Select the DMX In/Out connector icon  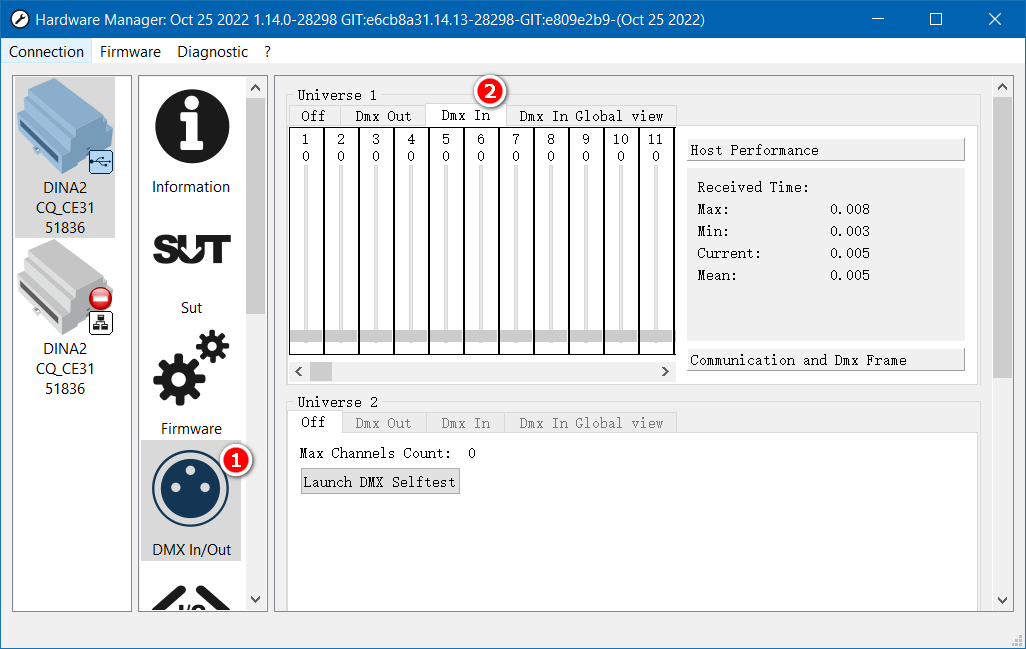pos(191,490)
